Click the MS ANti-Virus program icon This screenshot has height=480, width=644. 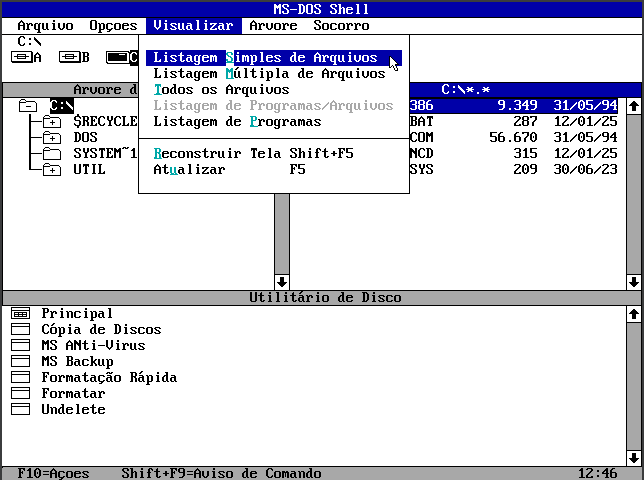coord(20,346)
